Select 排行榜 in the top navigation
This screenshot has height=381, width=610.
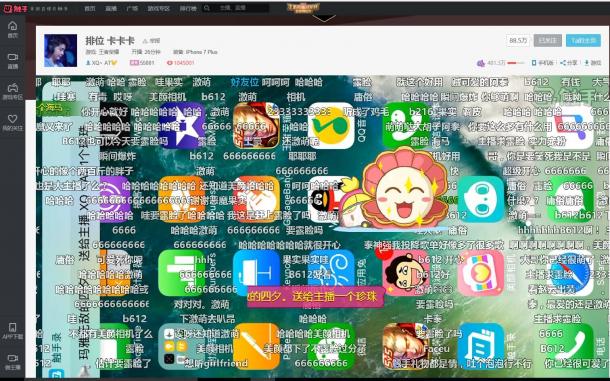(x=188, y=8)
